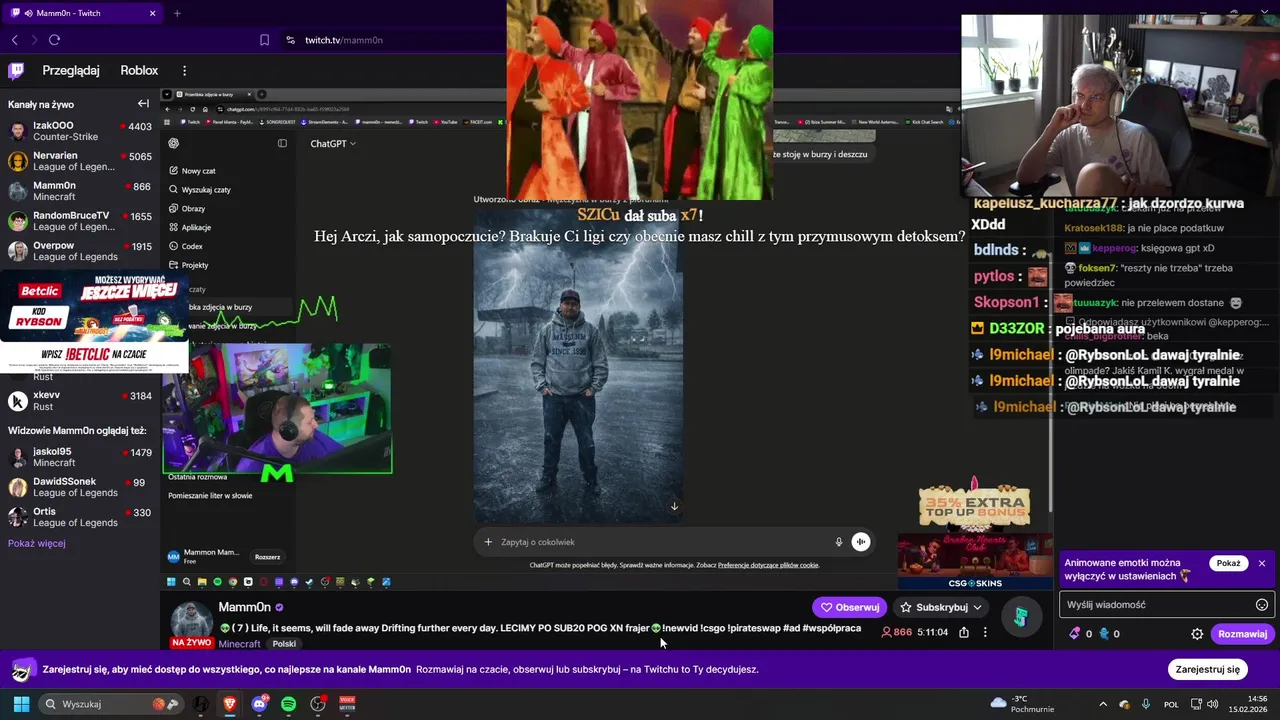Viewport: 1280px width, 720px height.
Task: Click the twitch.tv address bar
Action: tap(344, 40)
